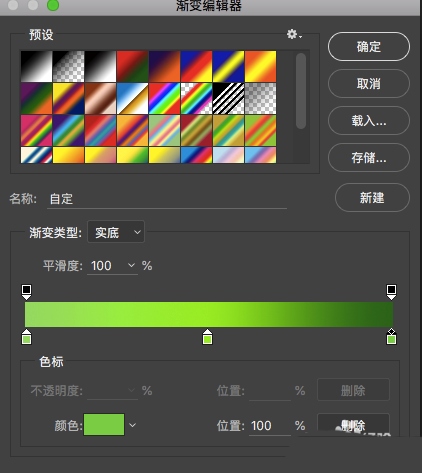Open the green 颜色 color swatch

point(104,425)
